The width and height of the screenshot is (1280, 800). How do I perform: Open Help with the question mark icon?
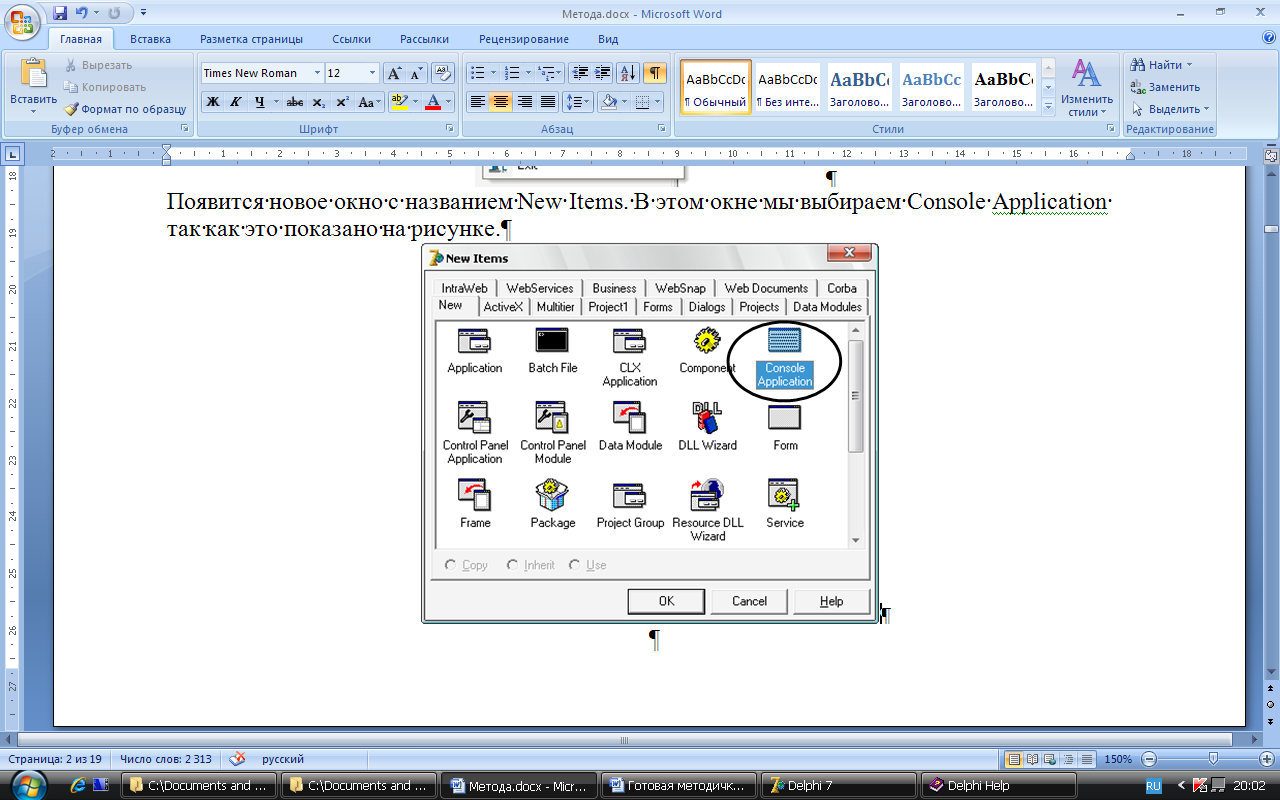[x=1268, y=39]
